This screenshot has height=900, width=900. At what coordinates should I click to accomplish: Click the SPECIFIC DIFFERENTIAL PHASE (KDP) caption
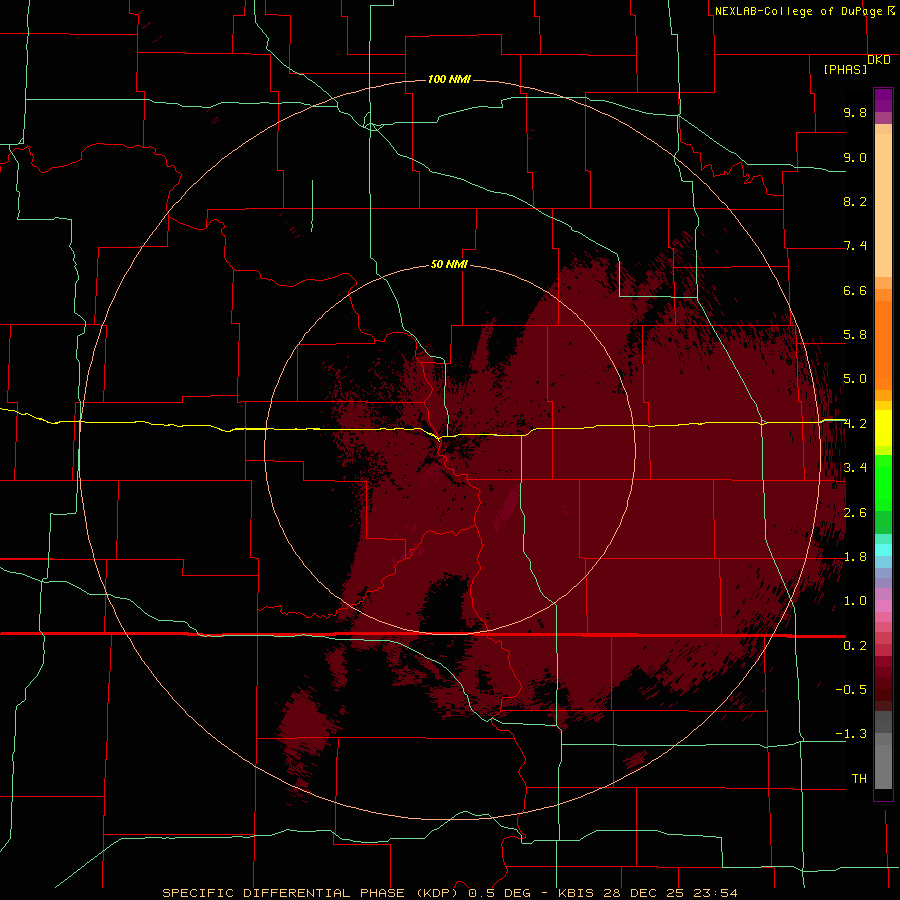point(310,893)
